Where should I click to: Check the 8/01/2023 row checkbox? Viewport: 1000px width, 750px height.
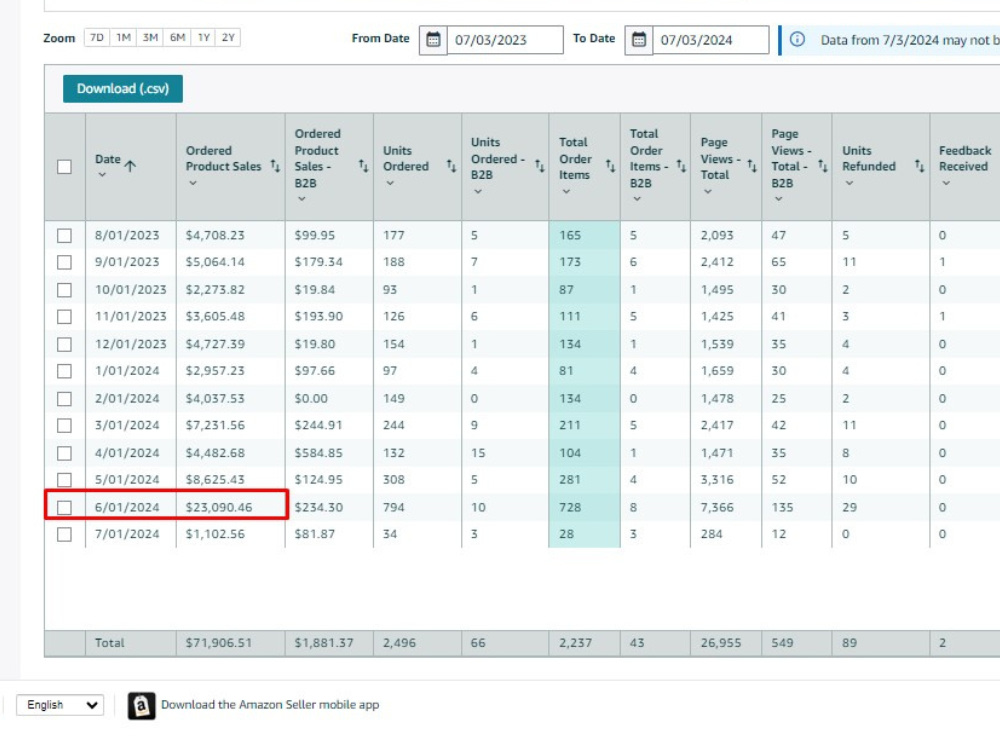pos(64,235)
